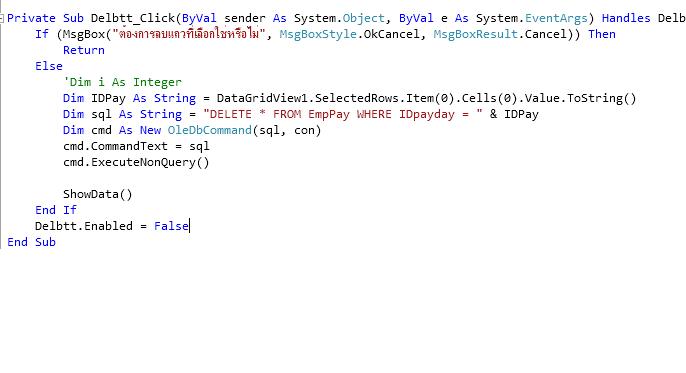Select the ShowData() call line
Image resolution: width=686 pixels, height=373 pixels.
tap(98, 194)
